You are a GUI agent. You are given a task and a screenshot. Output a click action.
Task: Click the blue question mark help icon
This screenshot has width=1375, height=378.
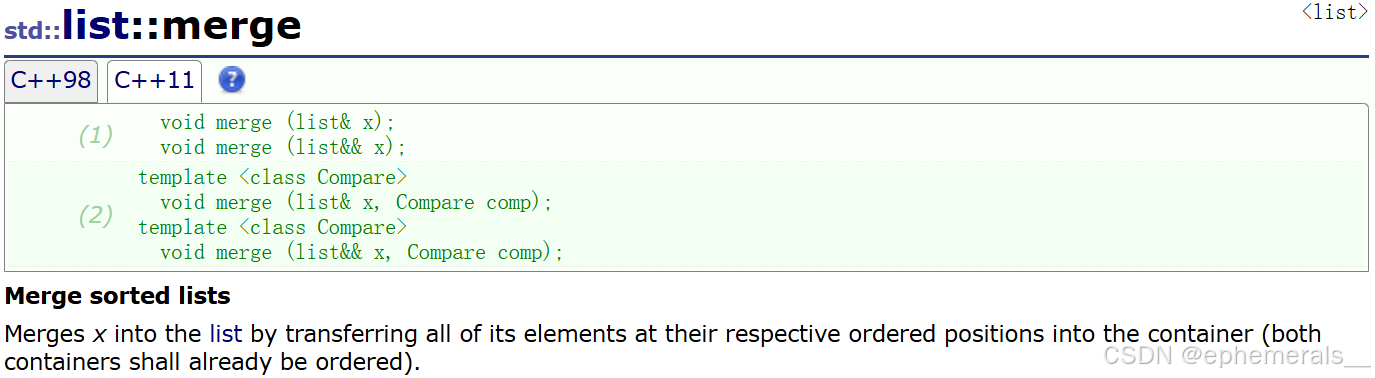(x=231, y=80)
